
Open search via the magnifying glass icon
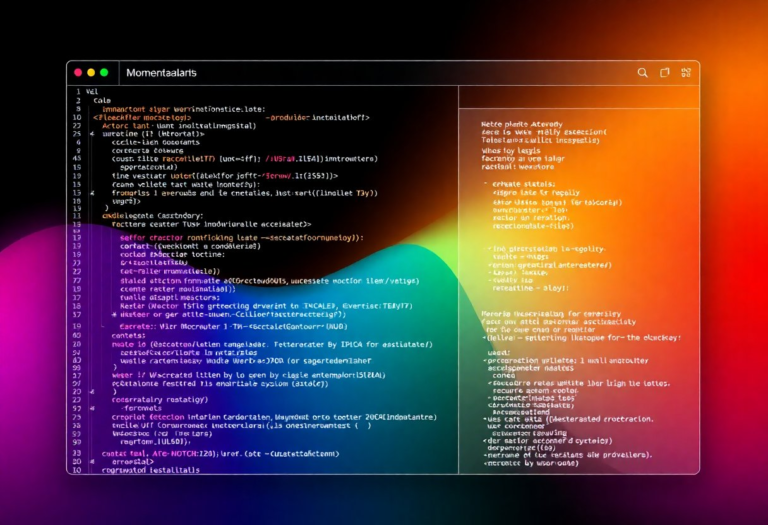[x=642, y=73]
